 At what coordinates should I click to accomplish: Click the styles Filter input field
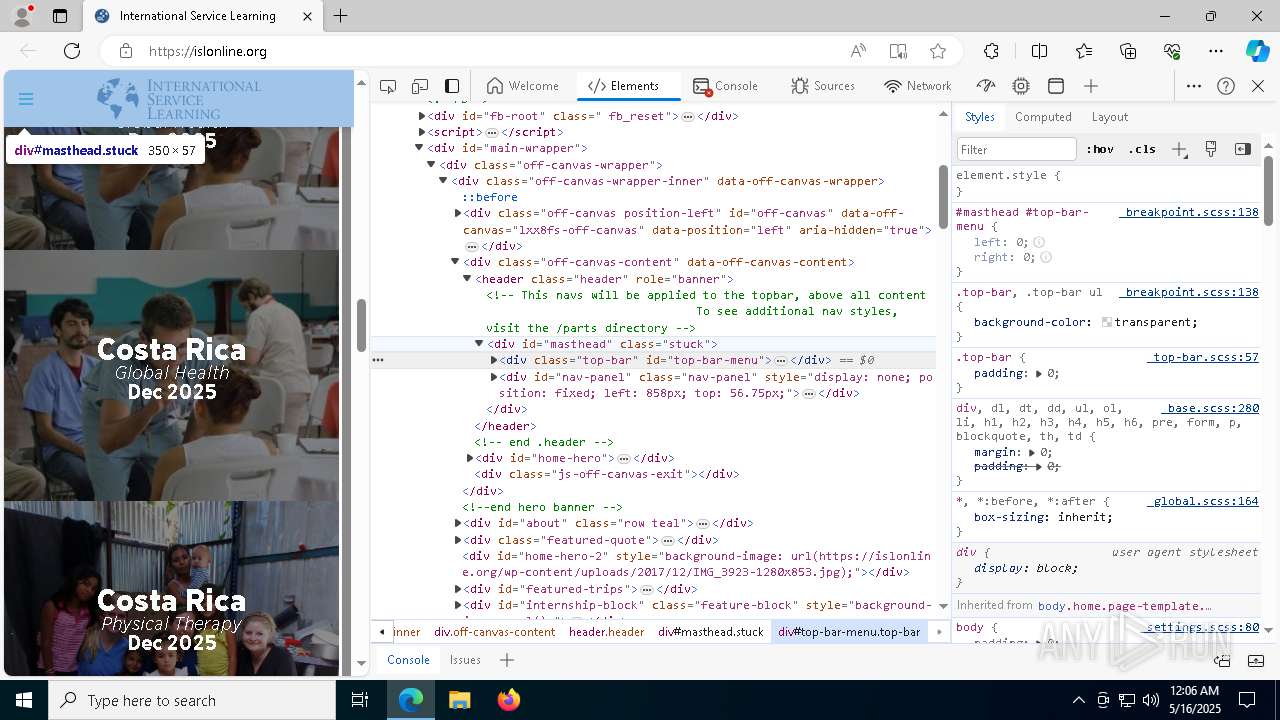(1016, 149)
